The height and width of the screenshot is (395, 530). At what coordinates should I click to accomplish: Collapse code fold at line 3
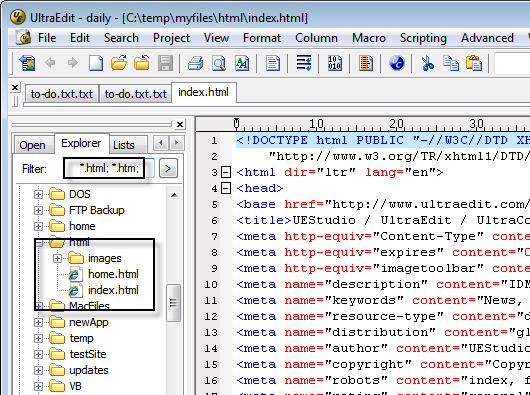[226, 172]
